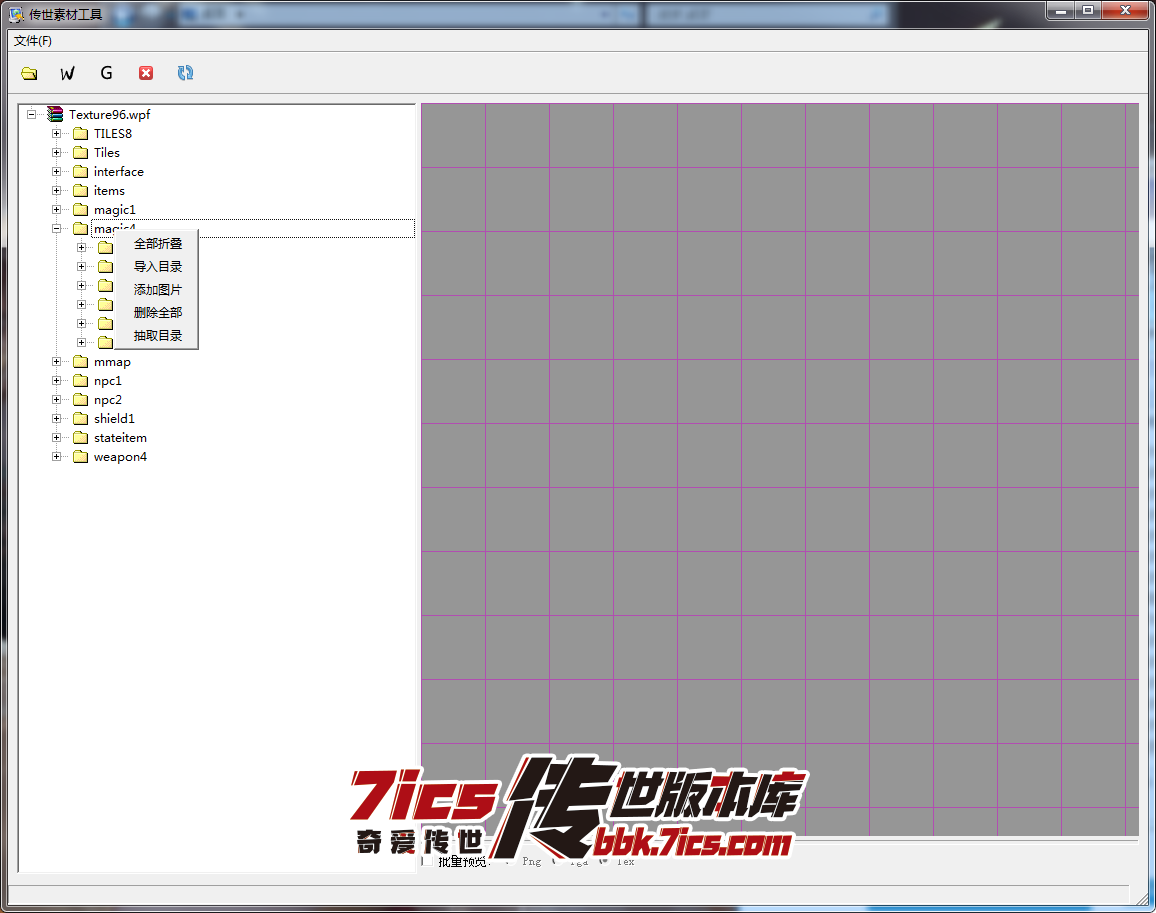Select the Tex radio button
The image size is (1156, 913).
click(603, 861)
